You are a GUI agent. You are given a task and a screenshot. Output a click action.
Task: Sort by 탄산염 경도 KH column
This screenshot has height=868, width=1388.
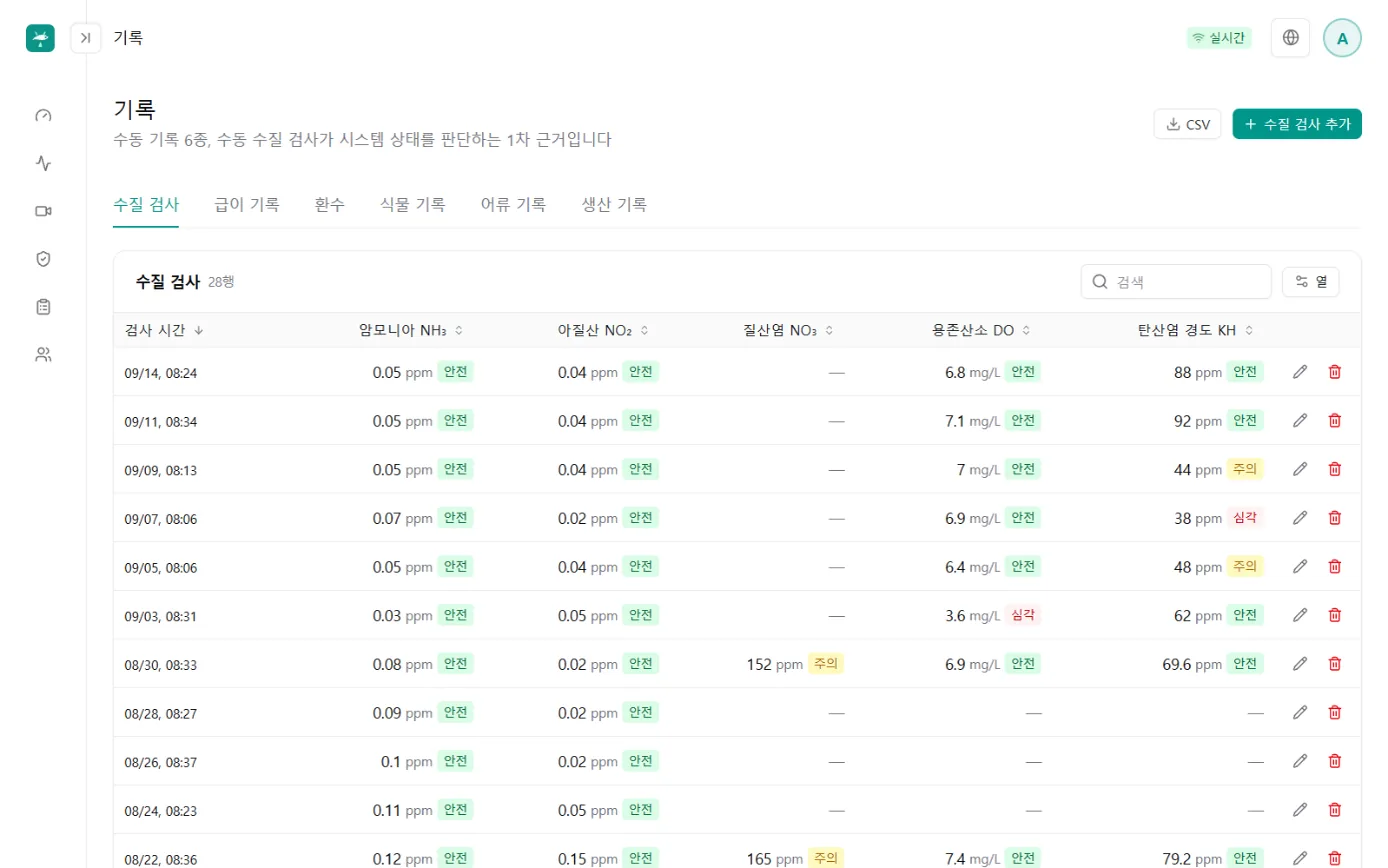(1196, 330)
